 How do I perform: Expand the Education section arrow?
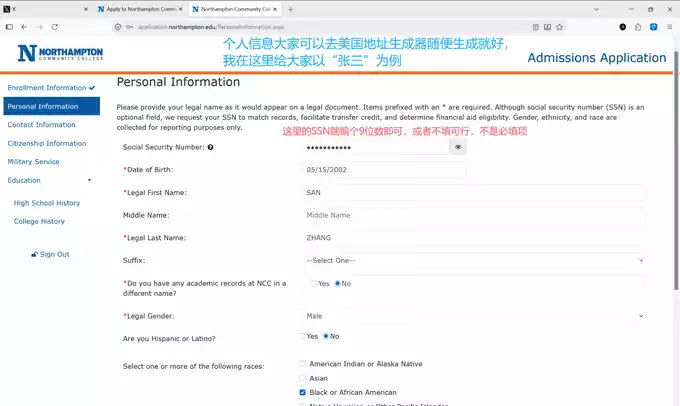click(90, 180)
